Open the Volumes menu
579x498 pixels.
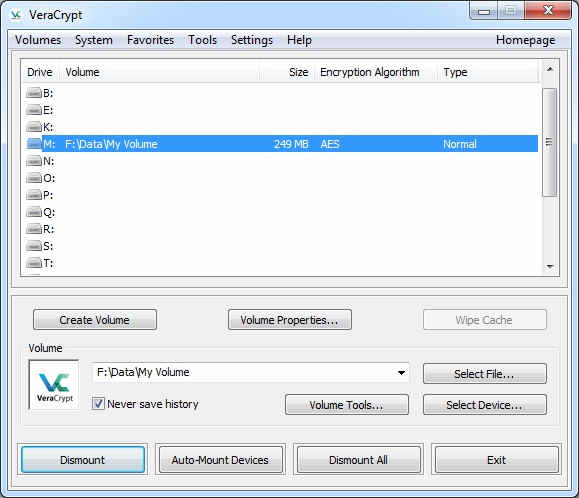point(38,40)
